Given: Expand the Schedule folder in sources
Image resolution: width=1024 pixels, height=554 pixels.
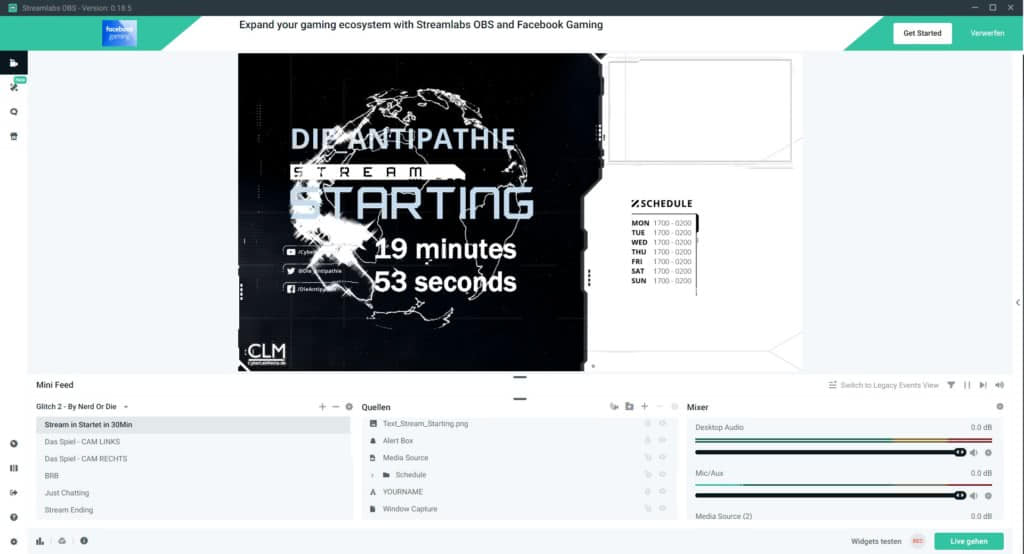Looking at the screenshot, I should (372, 475).
